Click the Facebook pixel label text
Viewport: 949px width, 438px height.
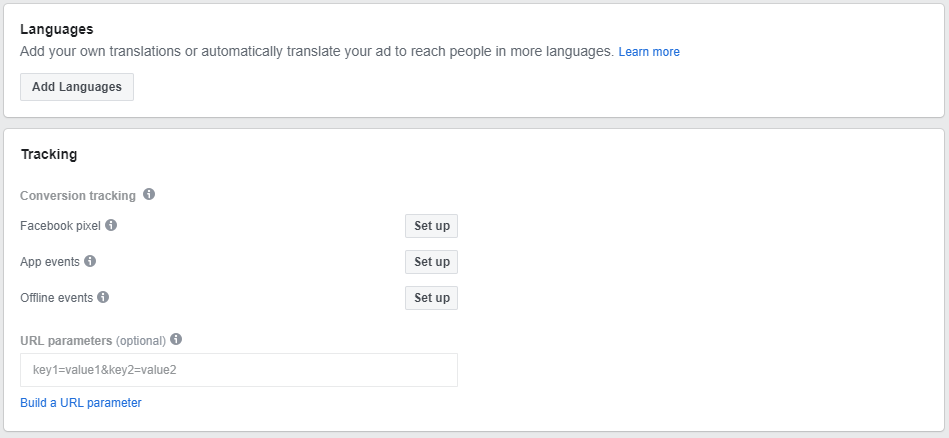pyautogui.click(x=60, y=226)
